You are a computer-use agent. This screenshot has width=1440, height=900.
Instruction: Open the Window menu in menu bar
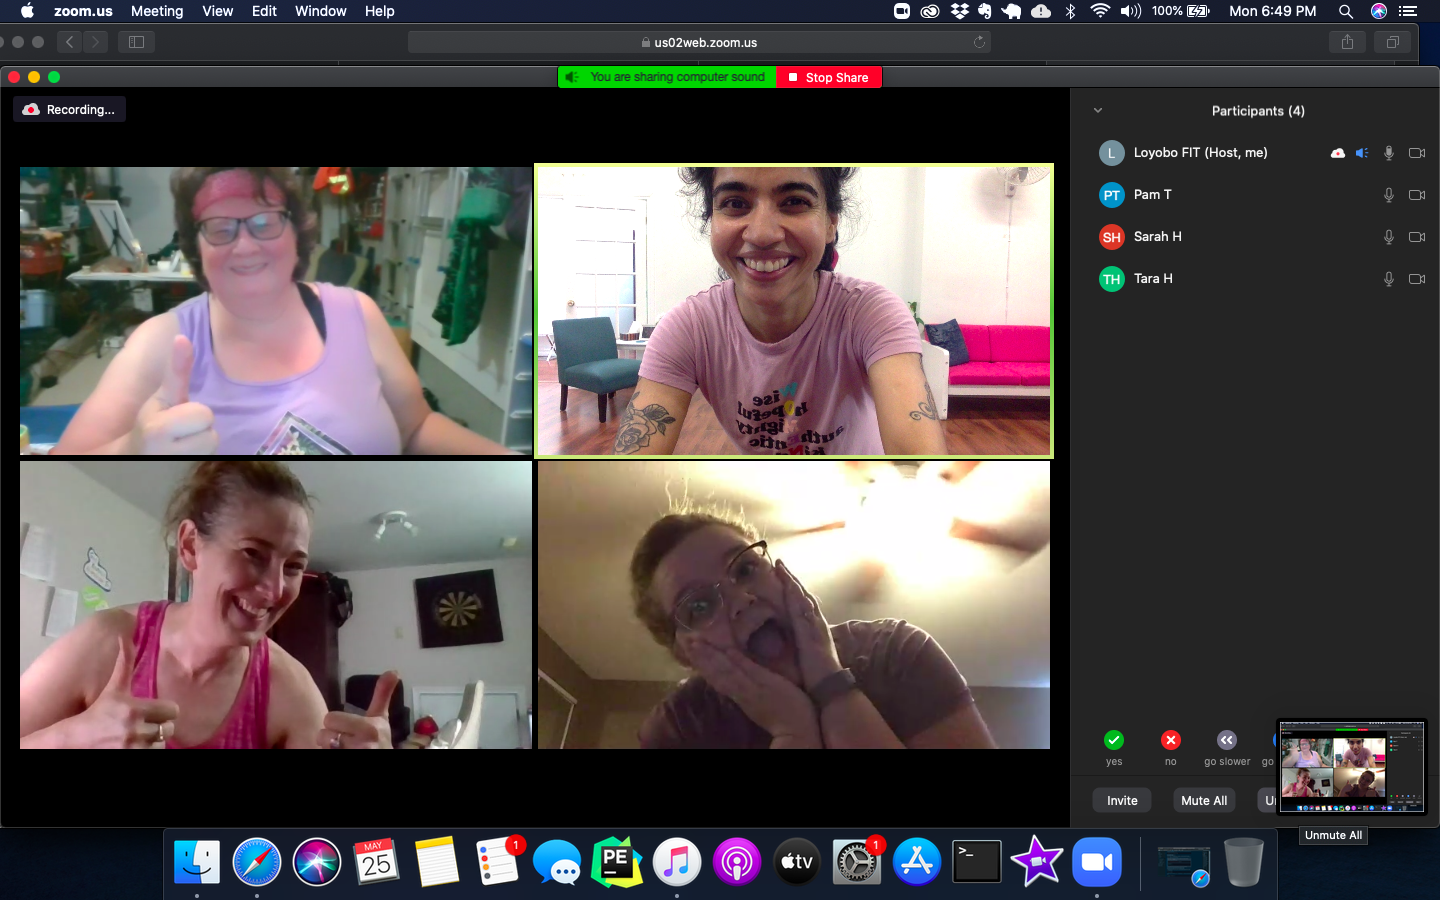point(320,11)
